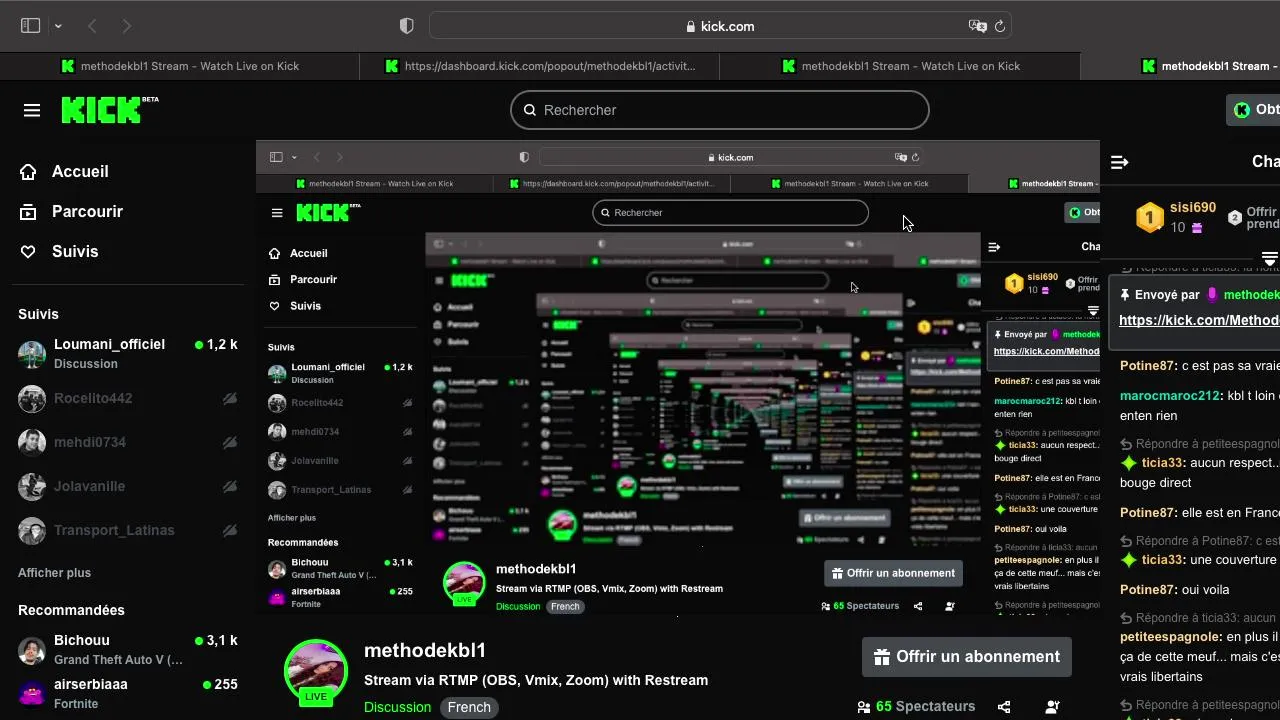Reload the page with the address bar refresh icon
Screen dimensions: 1280x720
point(999,26)
